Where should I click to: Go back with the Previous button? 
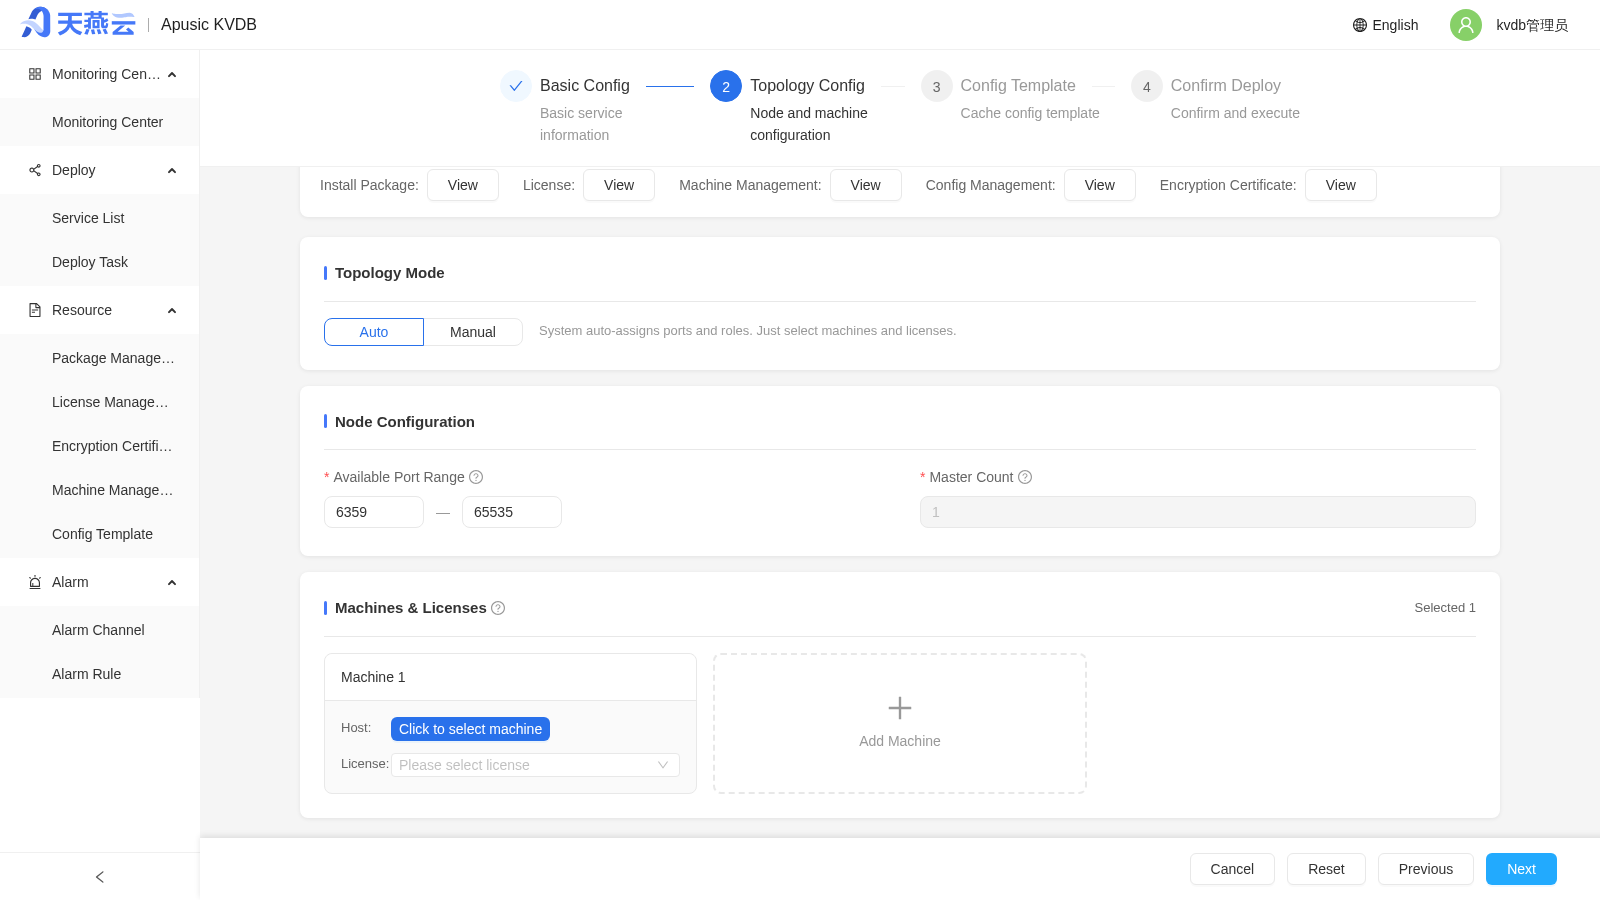click(x=1426, y=869)
